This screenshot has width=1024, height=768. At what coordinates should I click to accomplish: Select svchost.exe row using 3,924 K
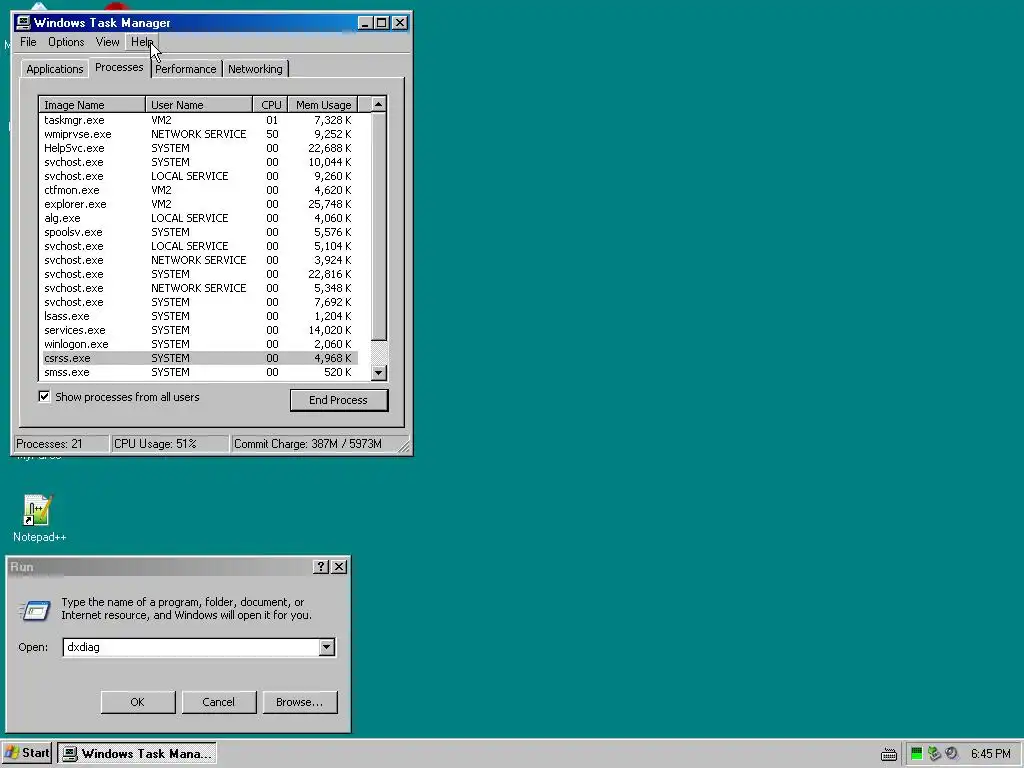pos(199,260)
